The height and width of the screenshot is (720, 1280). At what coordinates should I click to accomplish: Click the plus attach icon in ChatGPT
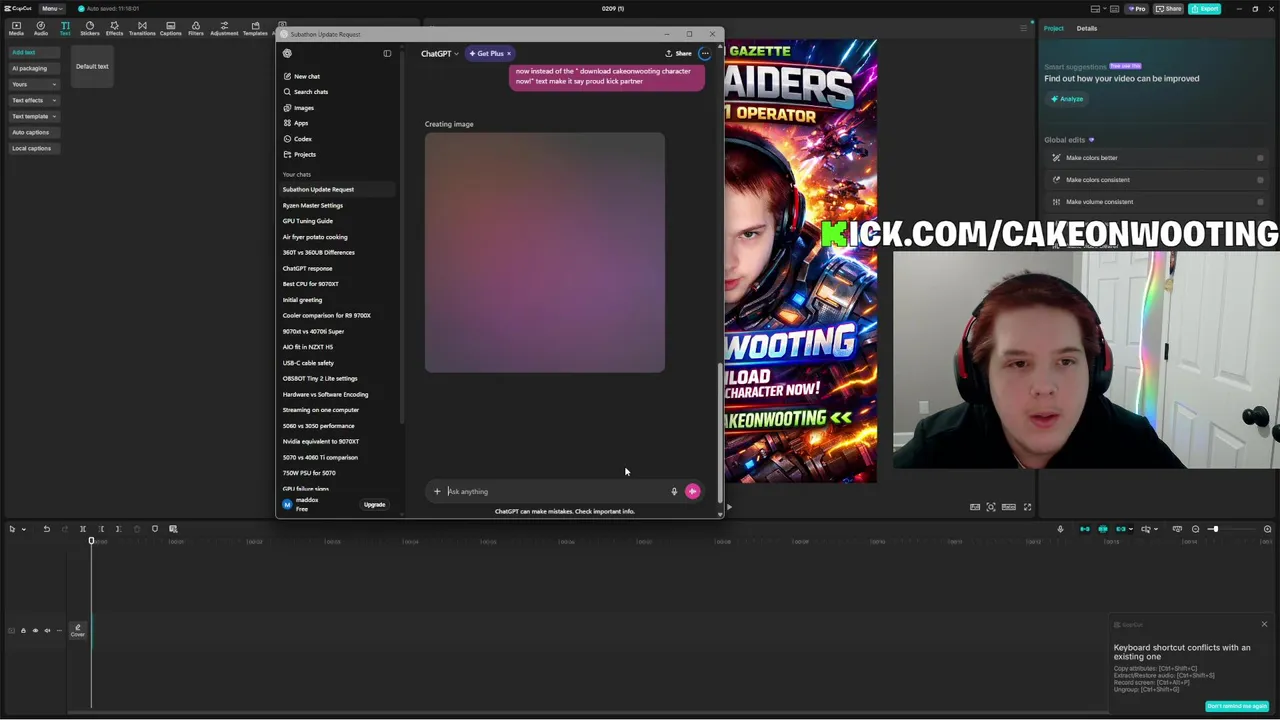[437, 491]
